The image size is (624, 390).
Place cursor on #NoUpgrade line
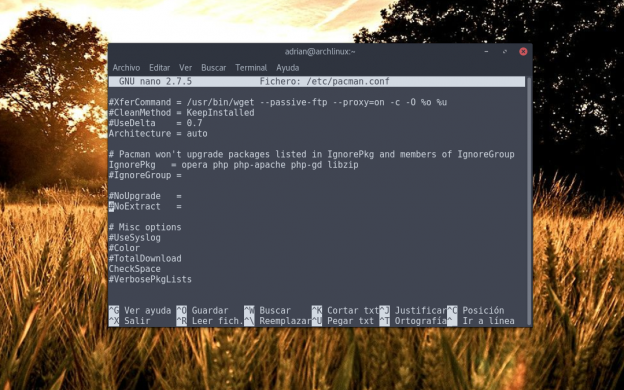[x=145, y=196]
